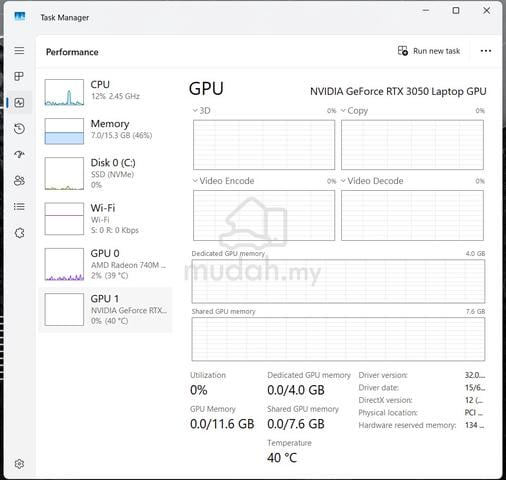506x480 pixels.
Task: Select the Performance page icon
Action: 19,102
